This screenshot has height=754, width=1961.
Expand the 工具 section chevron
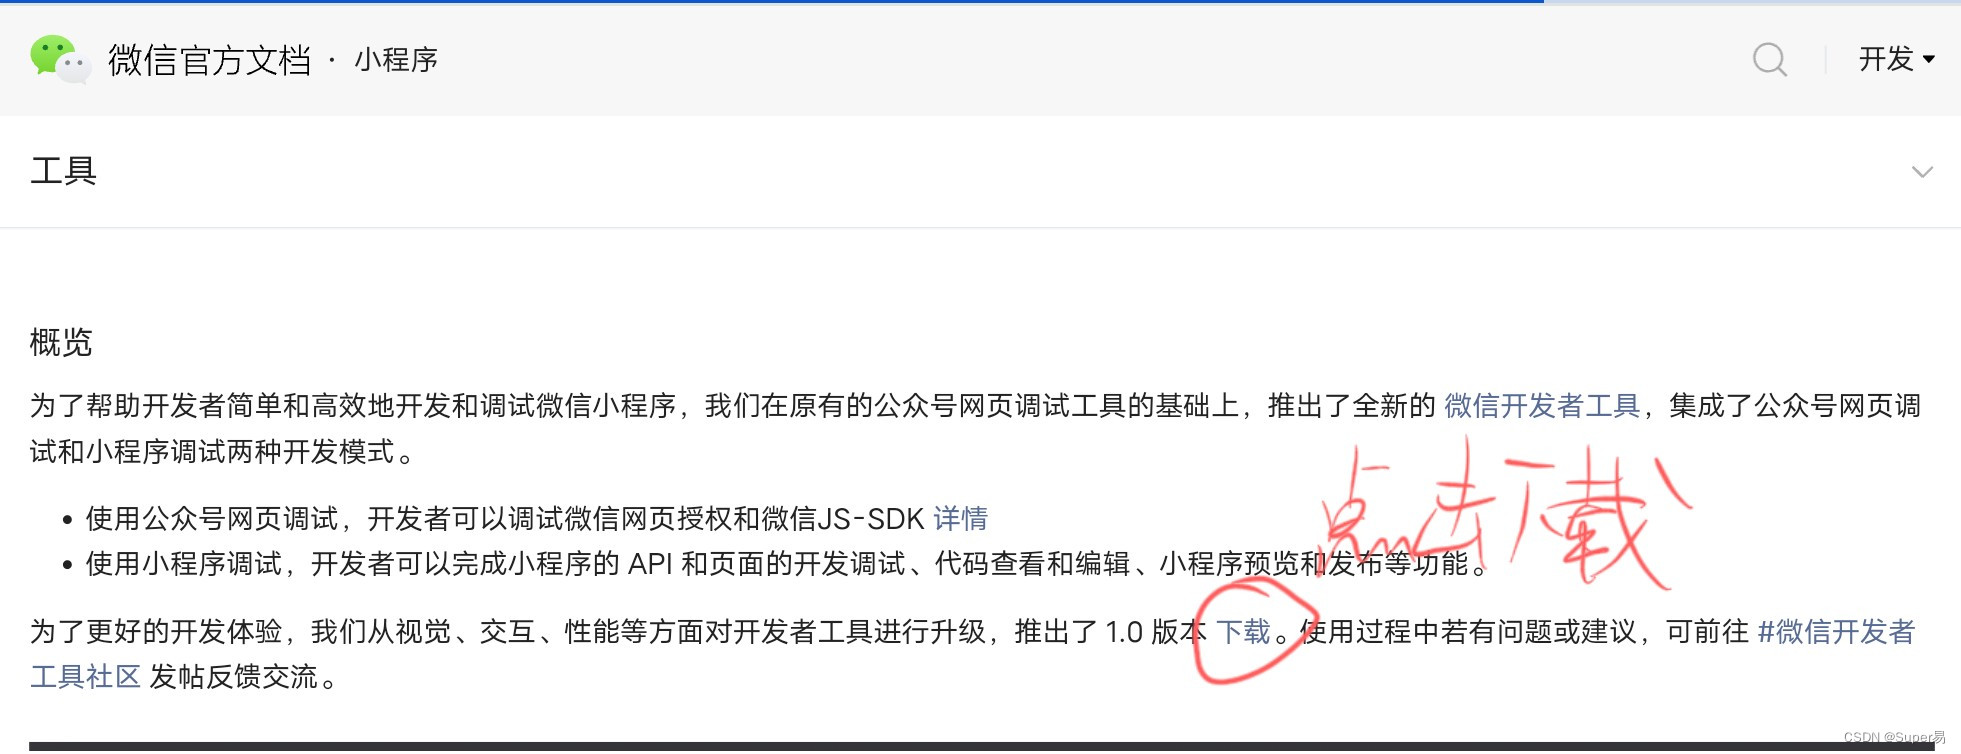coord(1922,172)
